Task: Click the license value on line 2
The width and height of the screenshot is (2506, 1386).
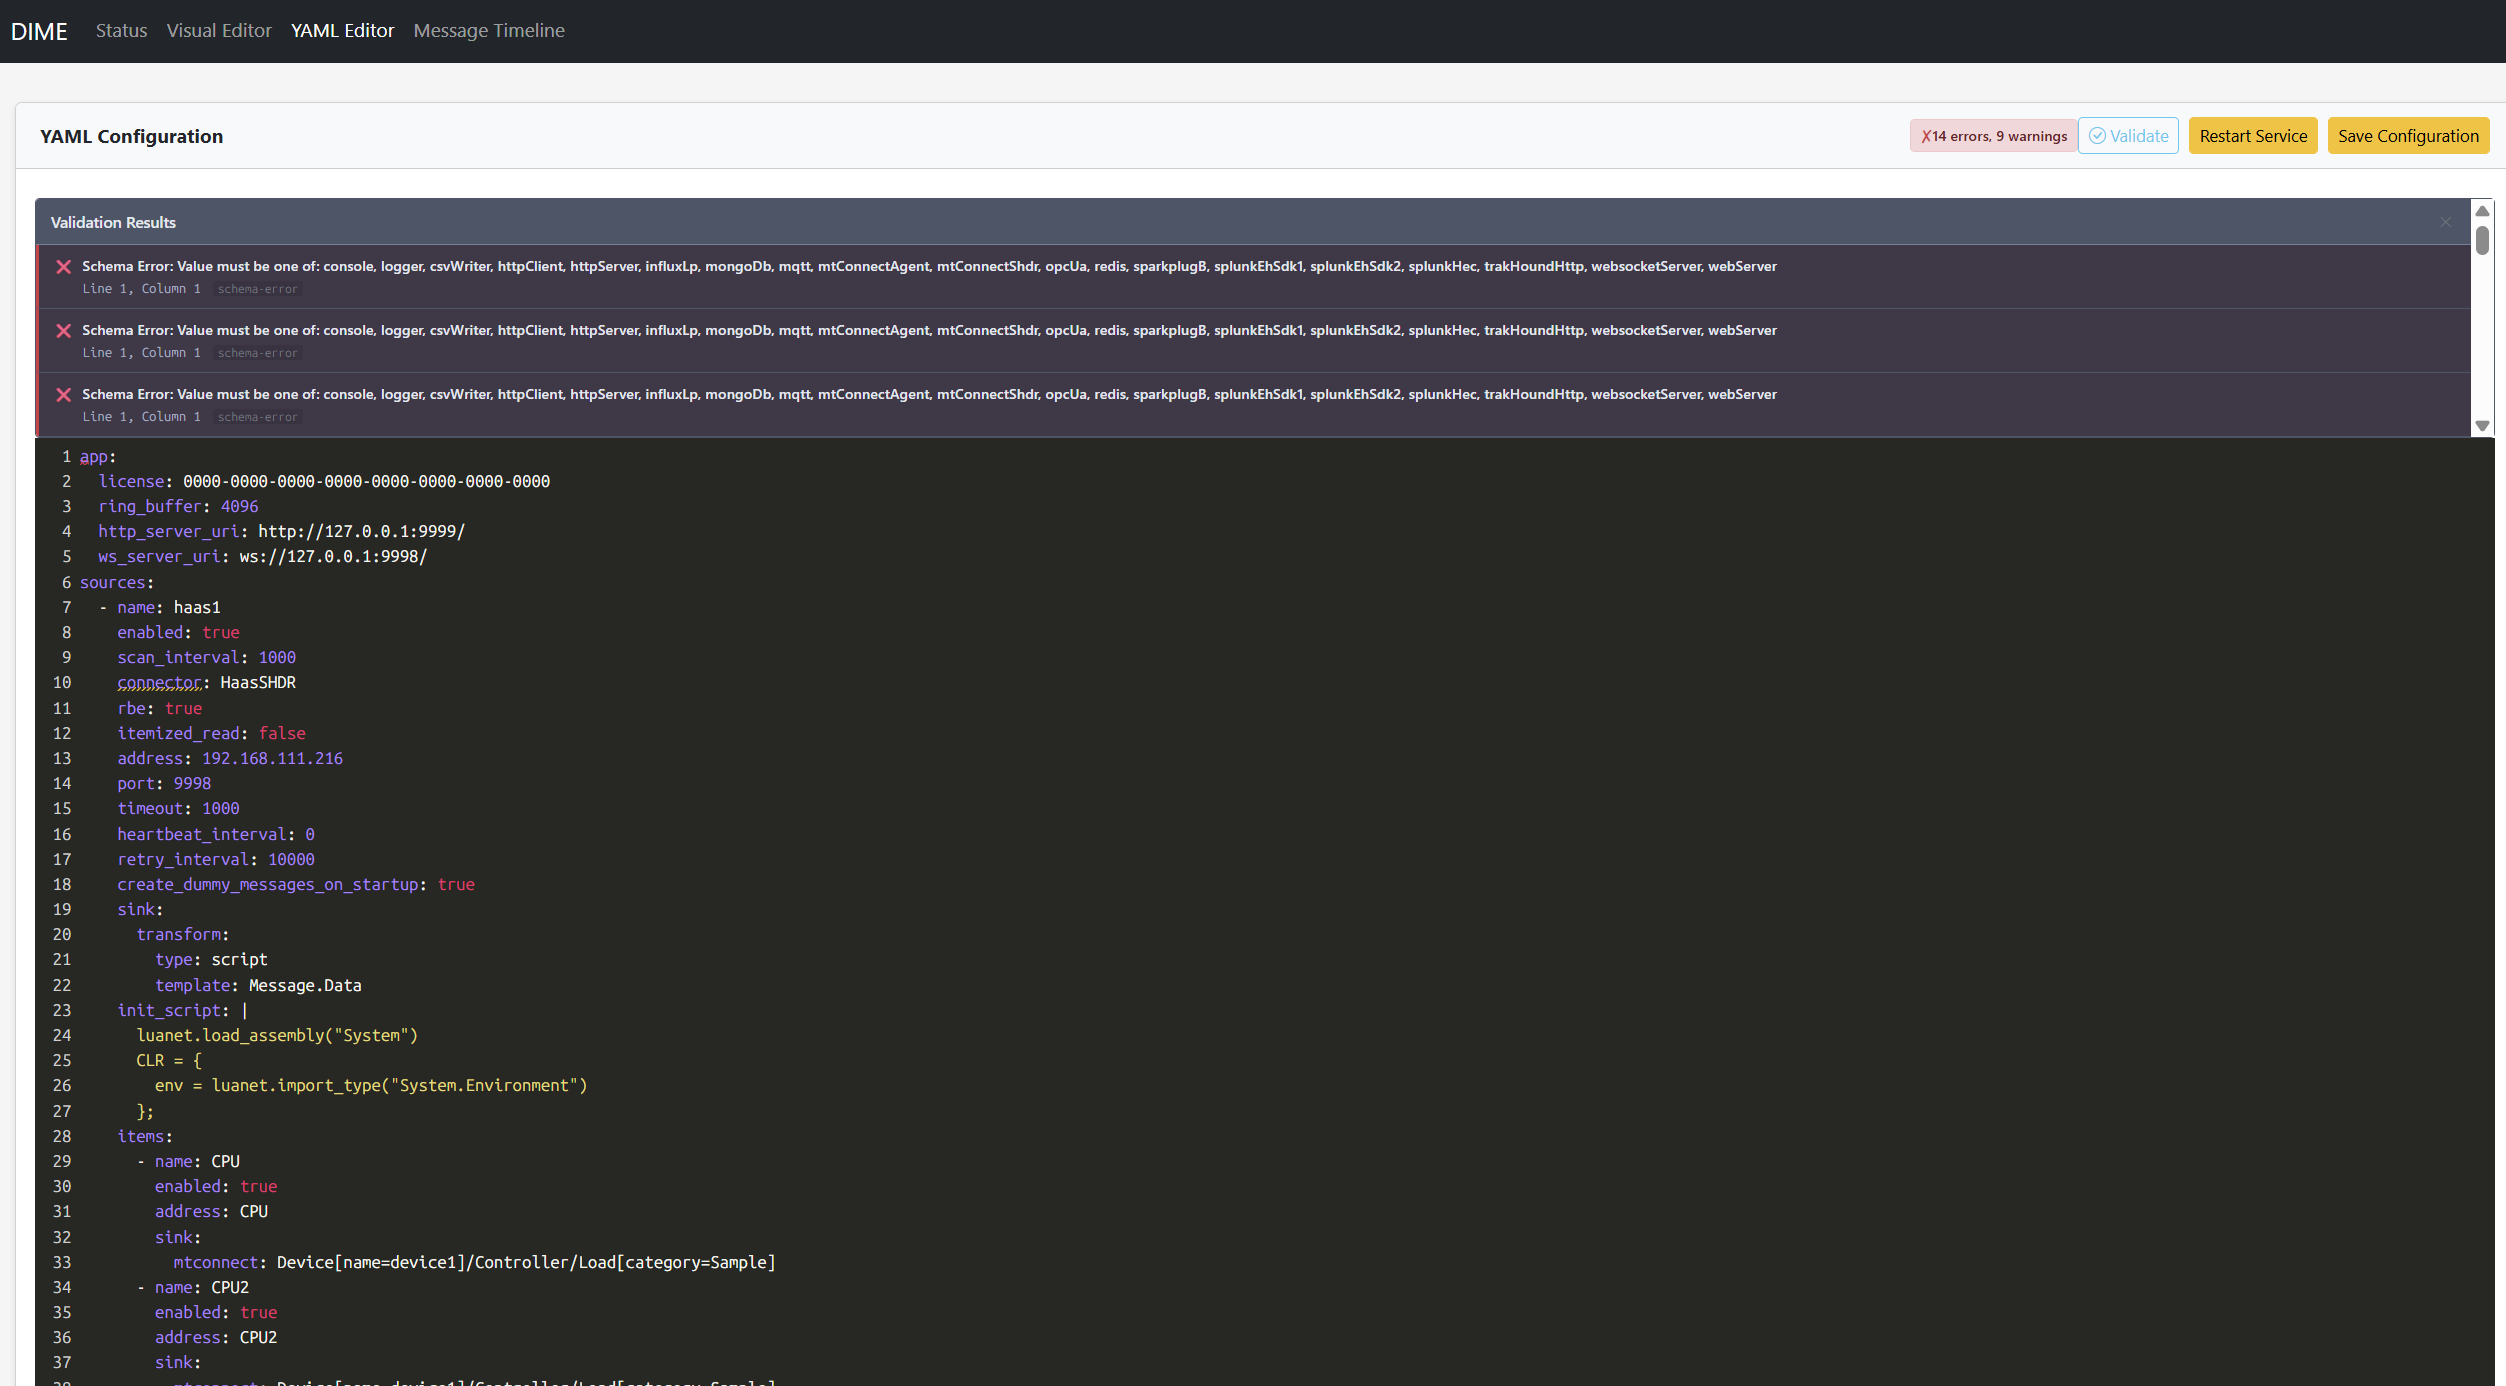Action: [366, 482]
